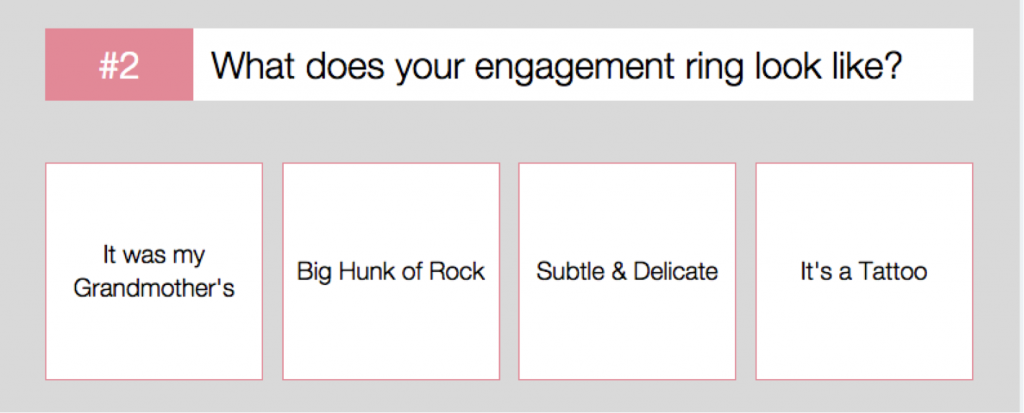The width and height of the screenshot is (1024, 413).
Task: Click the engagement ring question heading
Action: click(557, 65)
